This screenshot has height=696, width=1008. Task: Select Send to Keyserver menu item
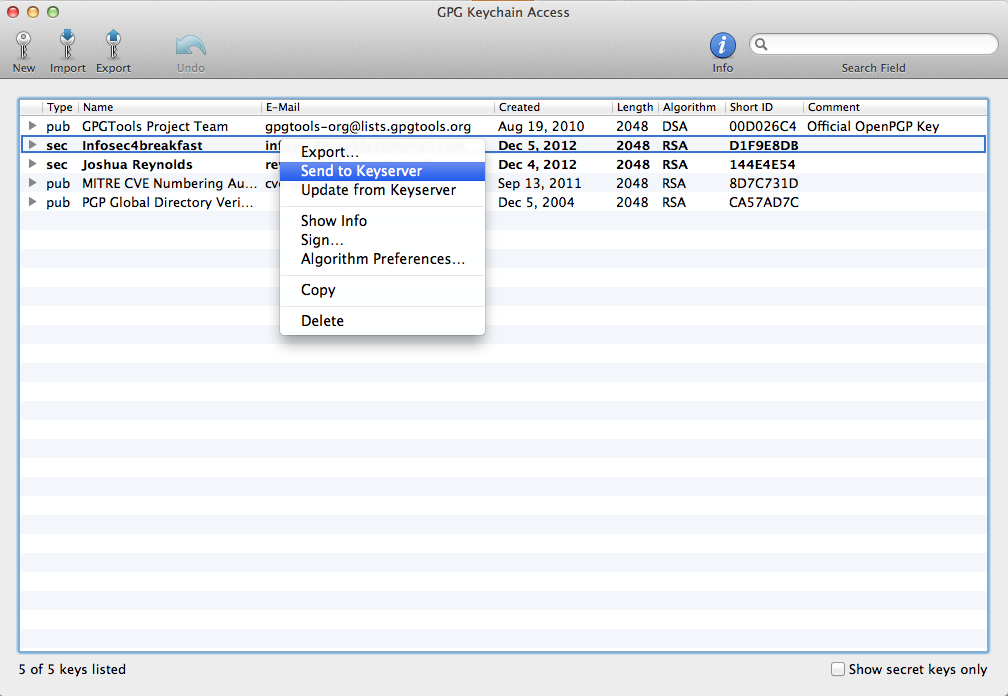(382, 171)
